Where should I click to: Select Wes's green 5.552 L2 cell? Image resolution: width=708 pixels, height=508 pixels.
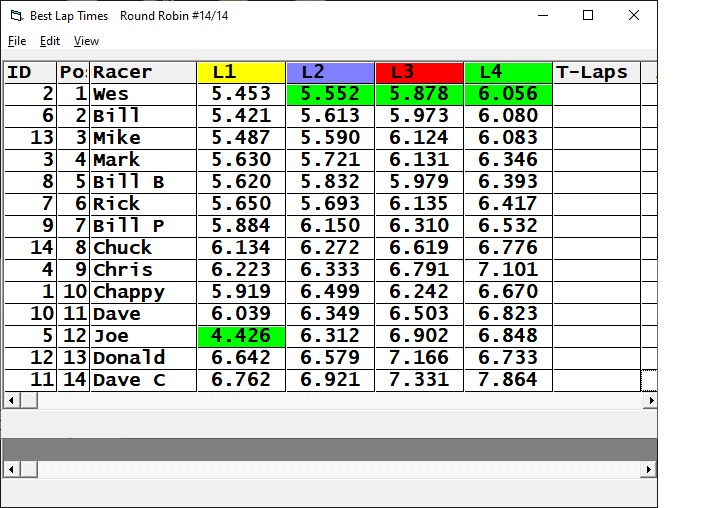330,94
